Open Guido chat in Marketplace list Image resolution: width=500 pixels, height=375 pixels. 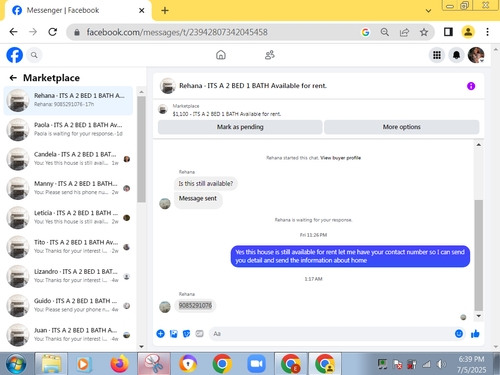tap(68, 305)
